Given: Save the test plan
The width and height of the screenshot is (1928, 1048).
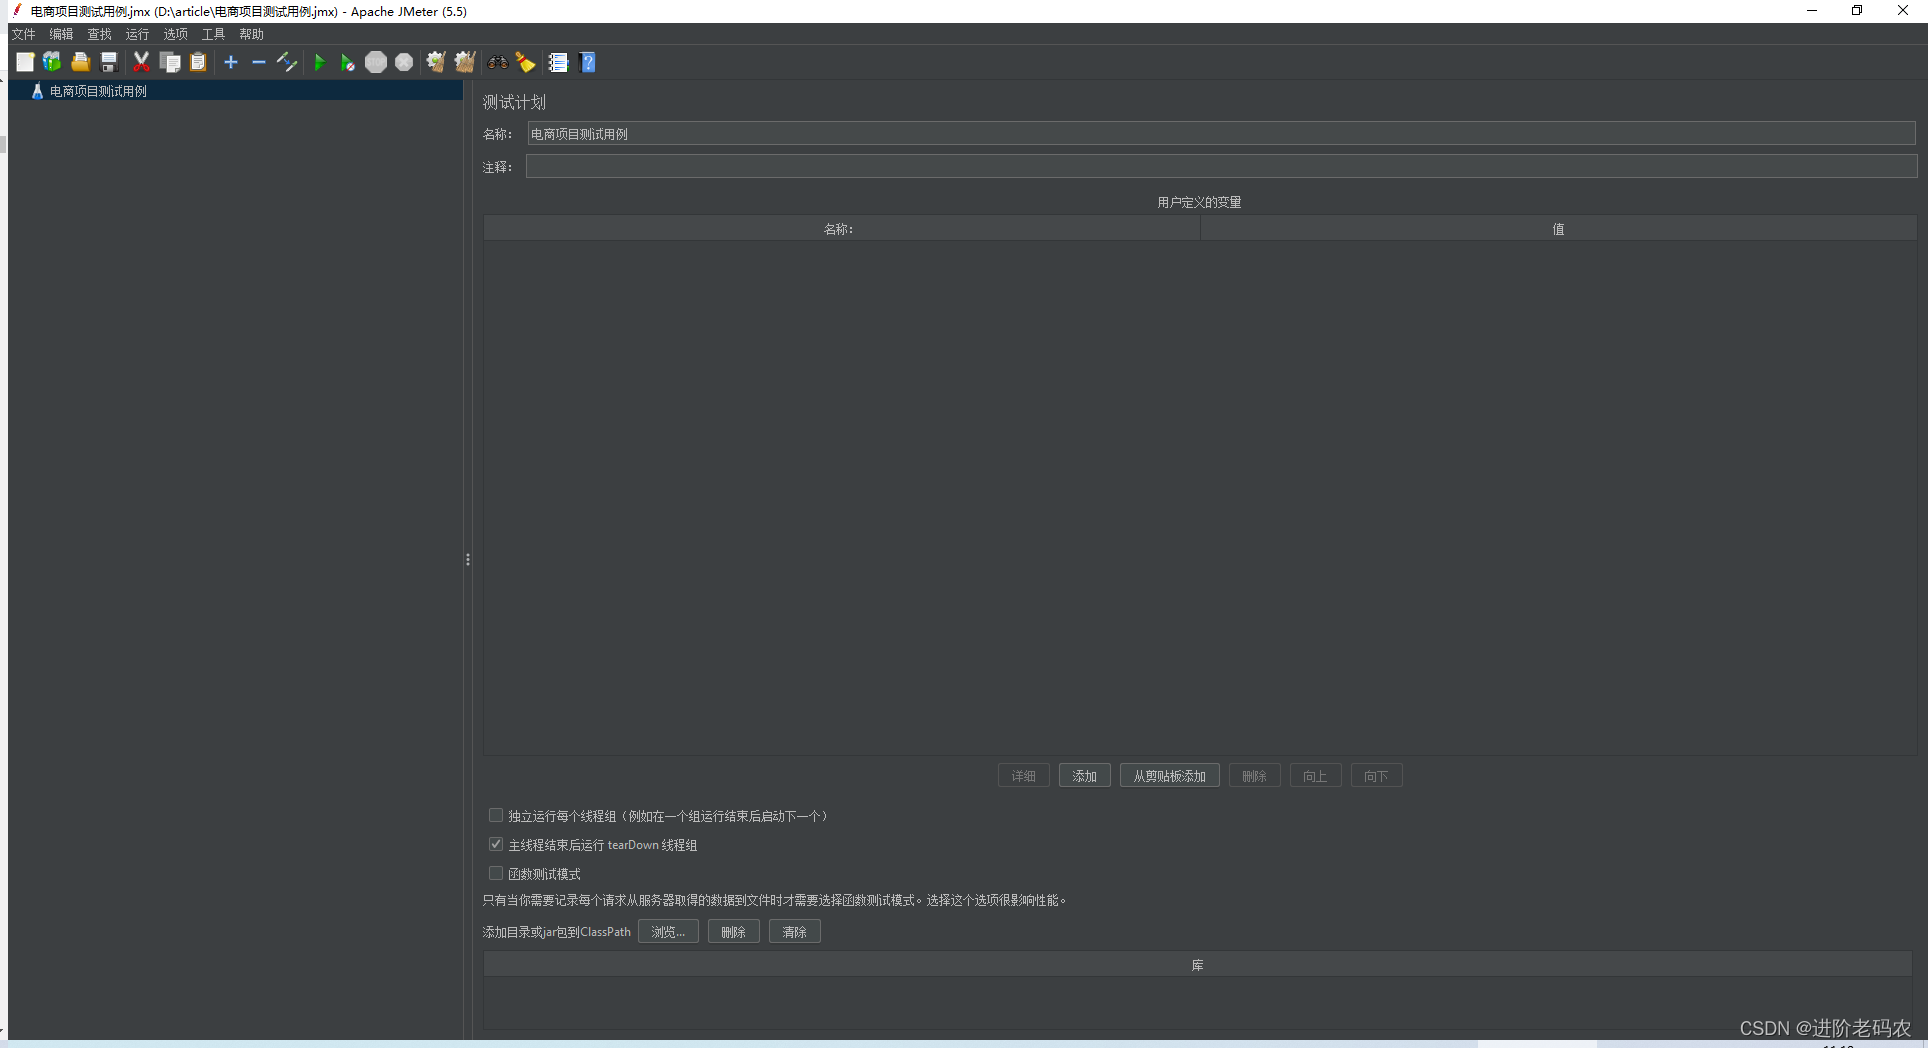Looking at the screenshot, I should coord(109,62).
